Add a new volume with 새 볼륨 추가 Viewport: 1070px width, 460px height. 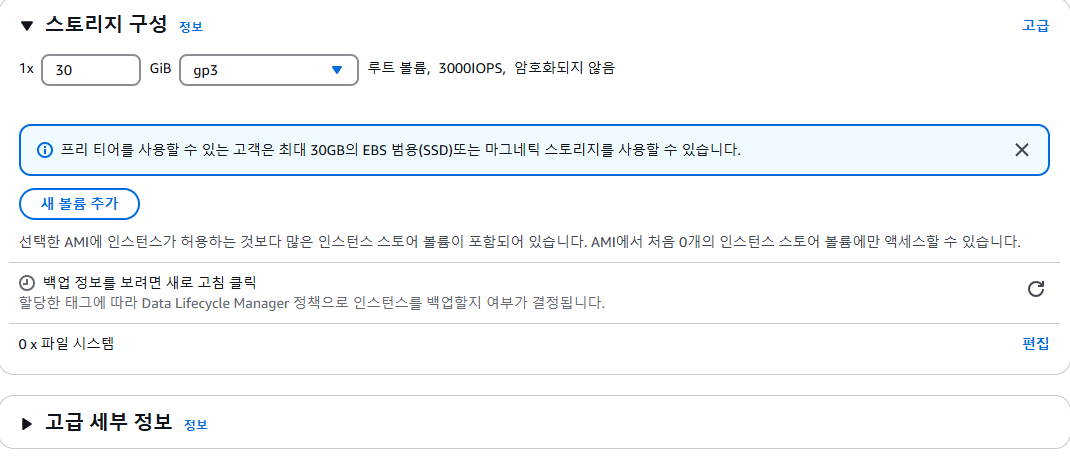[79, 203]
